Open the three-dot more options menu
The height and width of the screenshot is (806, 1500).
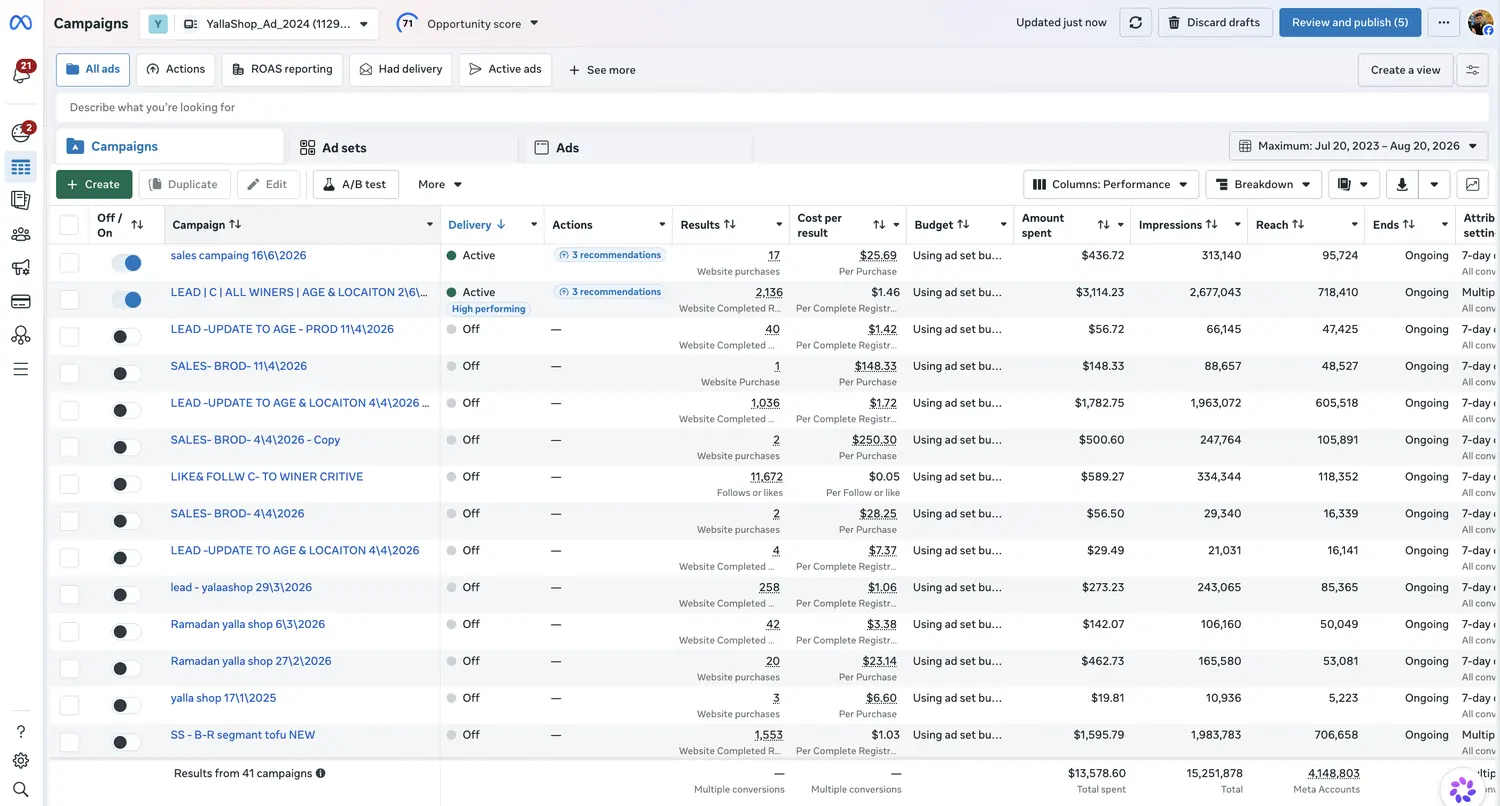[x=1443, y=23]
